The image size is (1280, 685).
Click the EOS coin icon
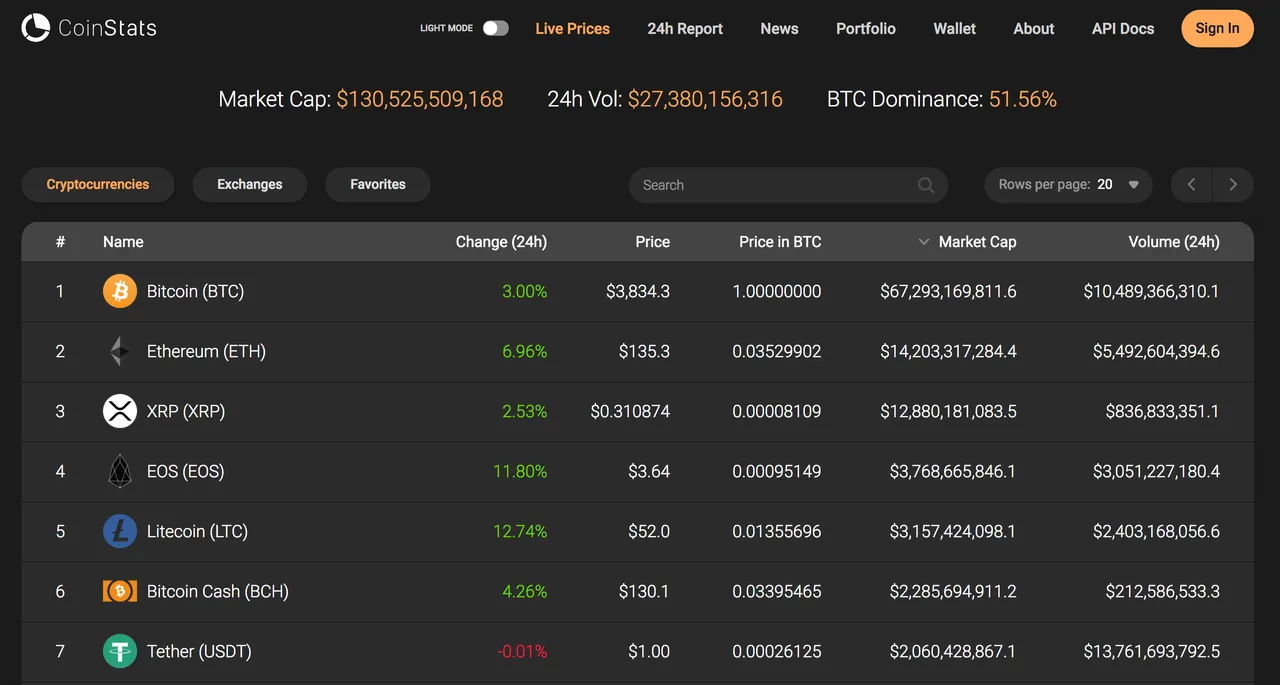pyautogui.click(x=120, y=471)
